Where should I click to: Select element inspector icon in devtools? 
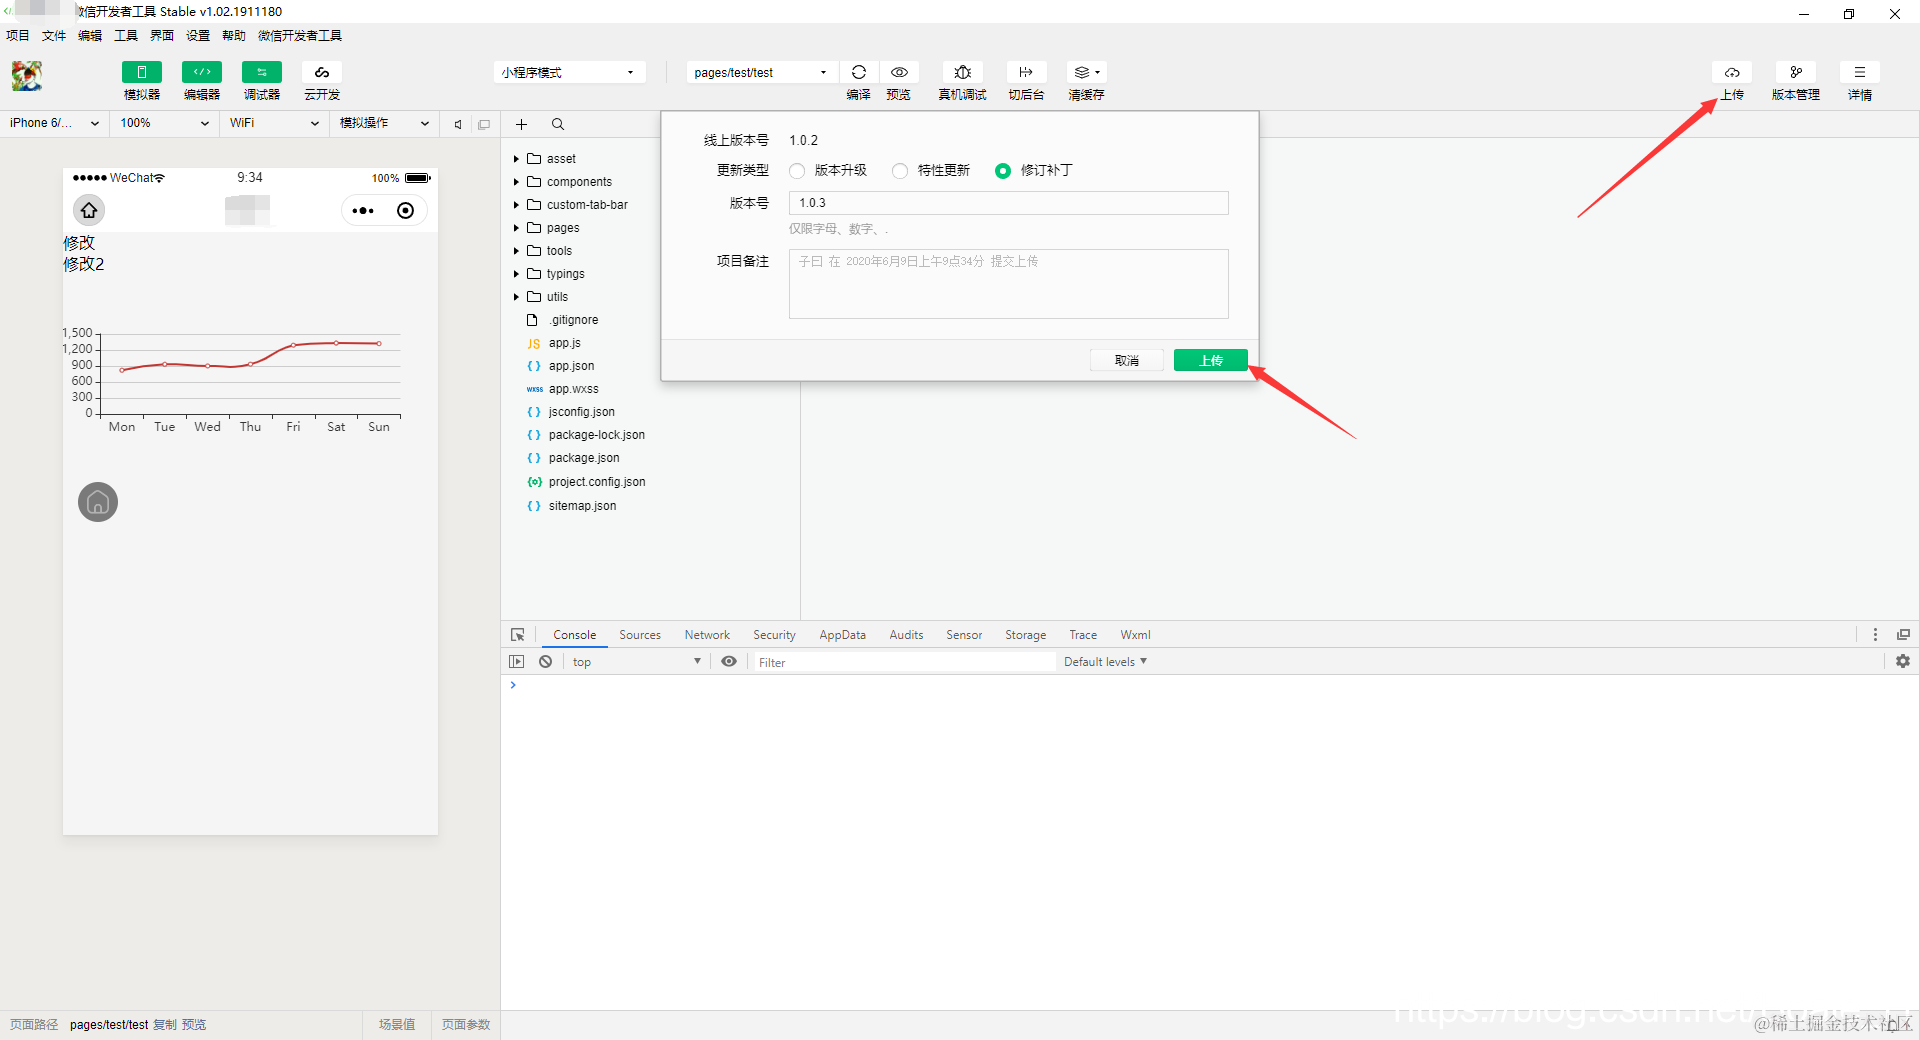[x=517, y=634]
